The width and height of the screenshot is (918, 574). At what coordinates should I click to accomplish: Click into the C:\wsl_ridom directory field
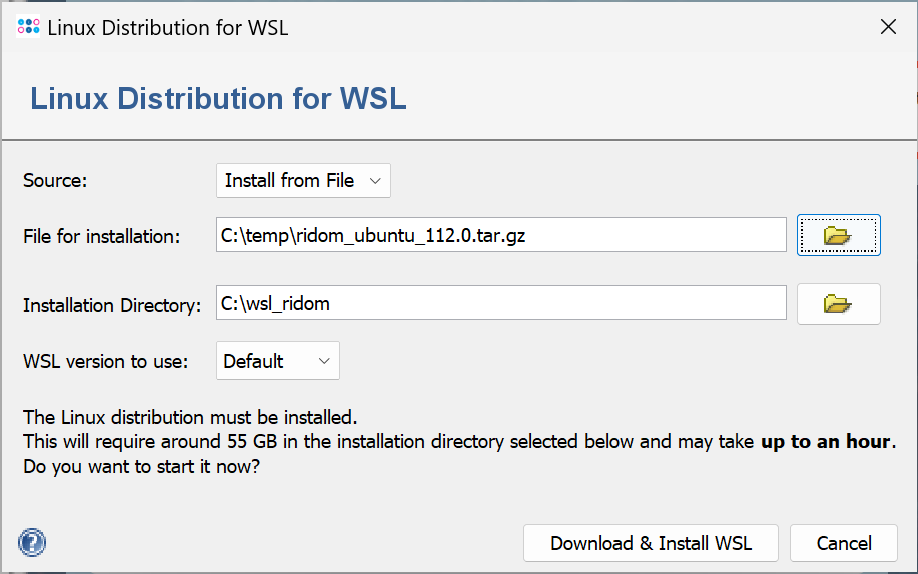click(501, 303)
